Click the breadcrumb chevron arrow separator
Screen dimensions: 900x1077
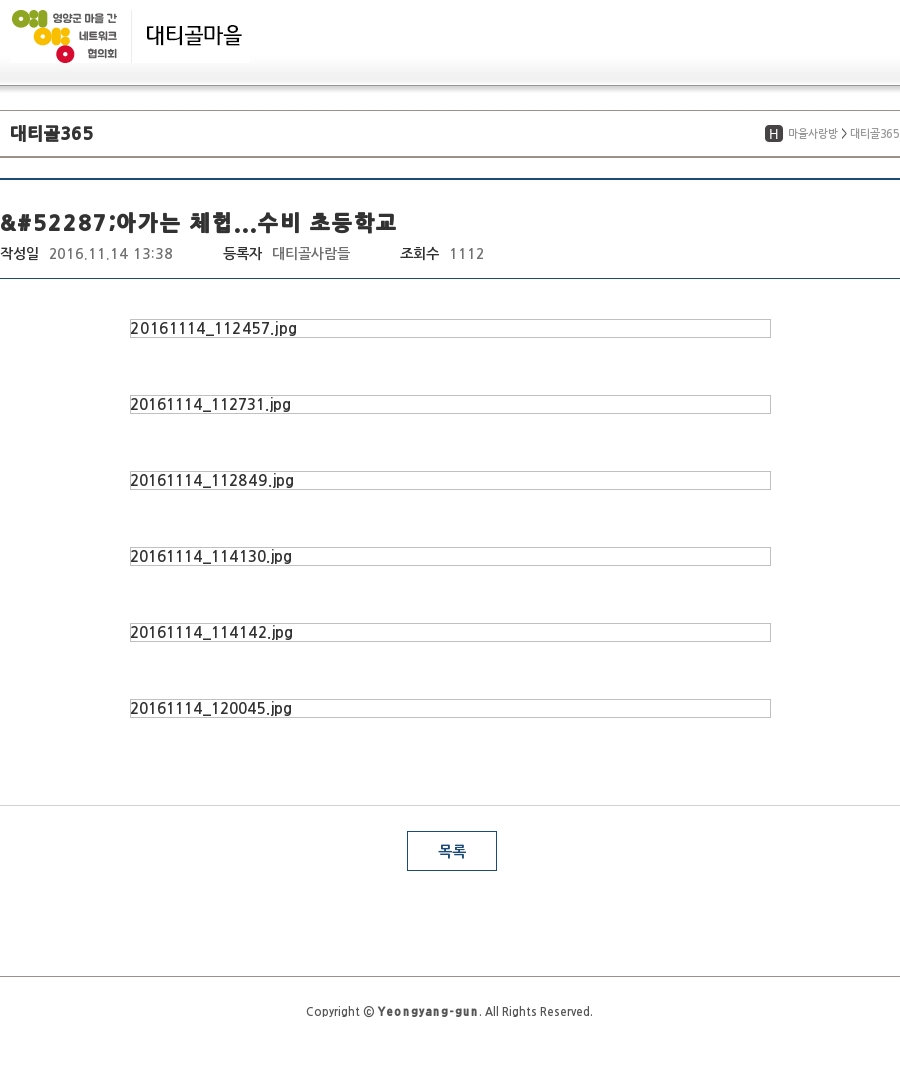point(844,134)
